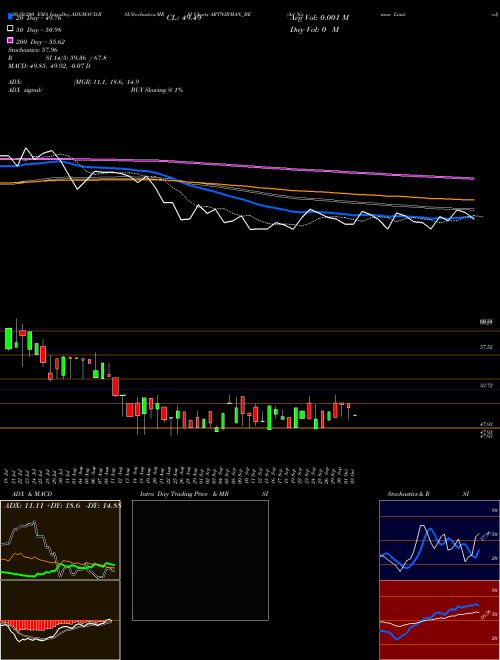
Task: Click the first green candlestick on the left
Action: coord(8,338)
